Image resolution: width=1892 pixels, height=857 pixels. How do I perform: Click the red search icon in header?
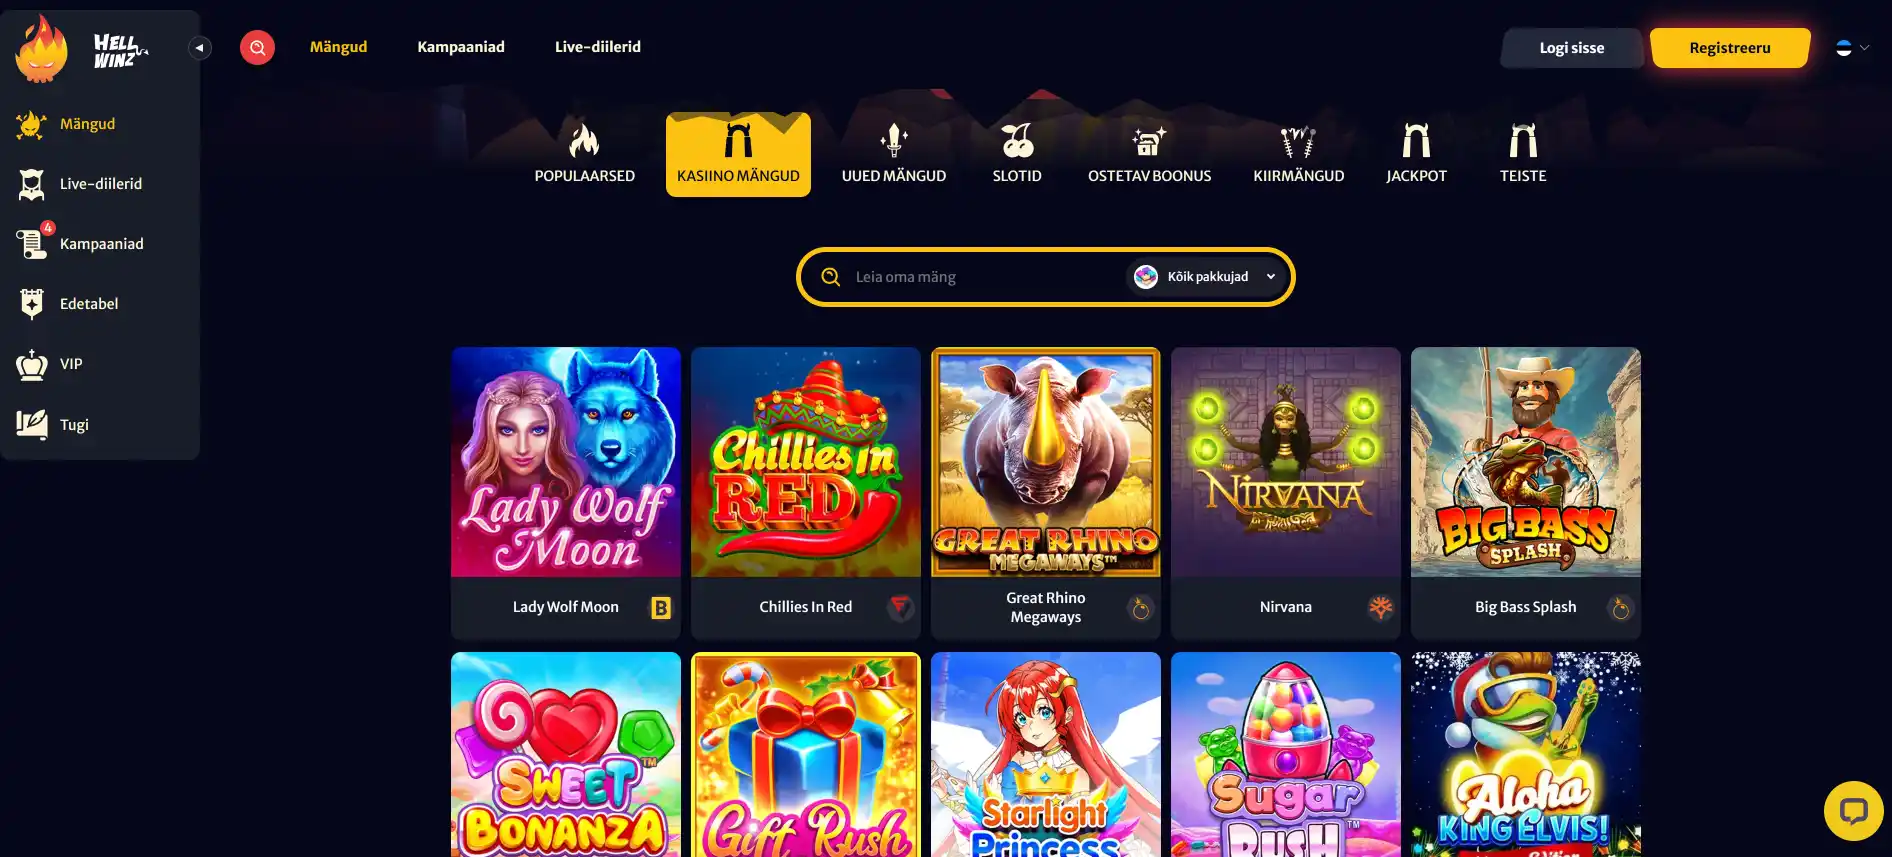(257, 47)
